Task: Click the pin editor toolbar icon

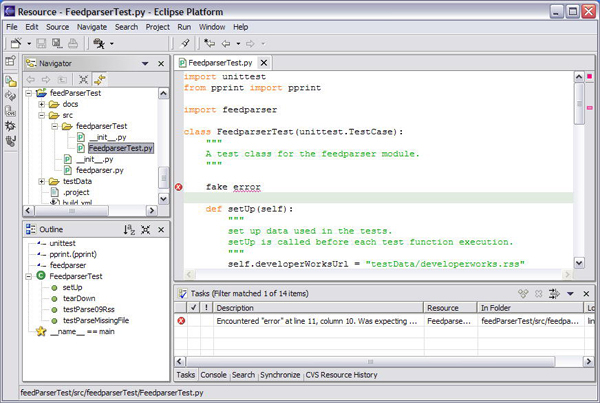Action: pyautogui.click(x=185, y=43)
